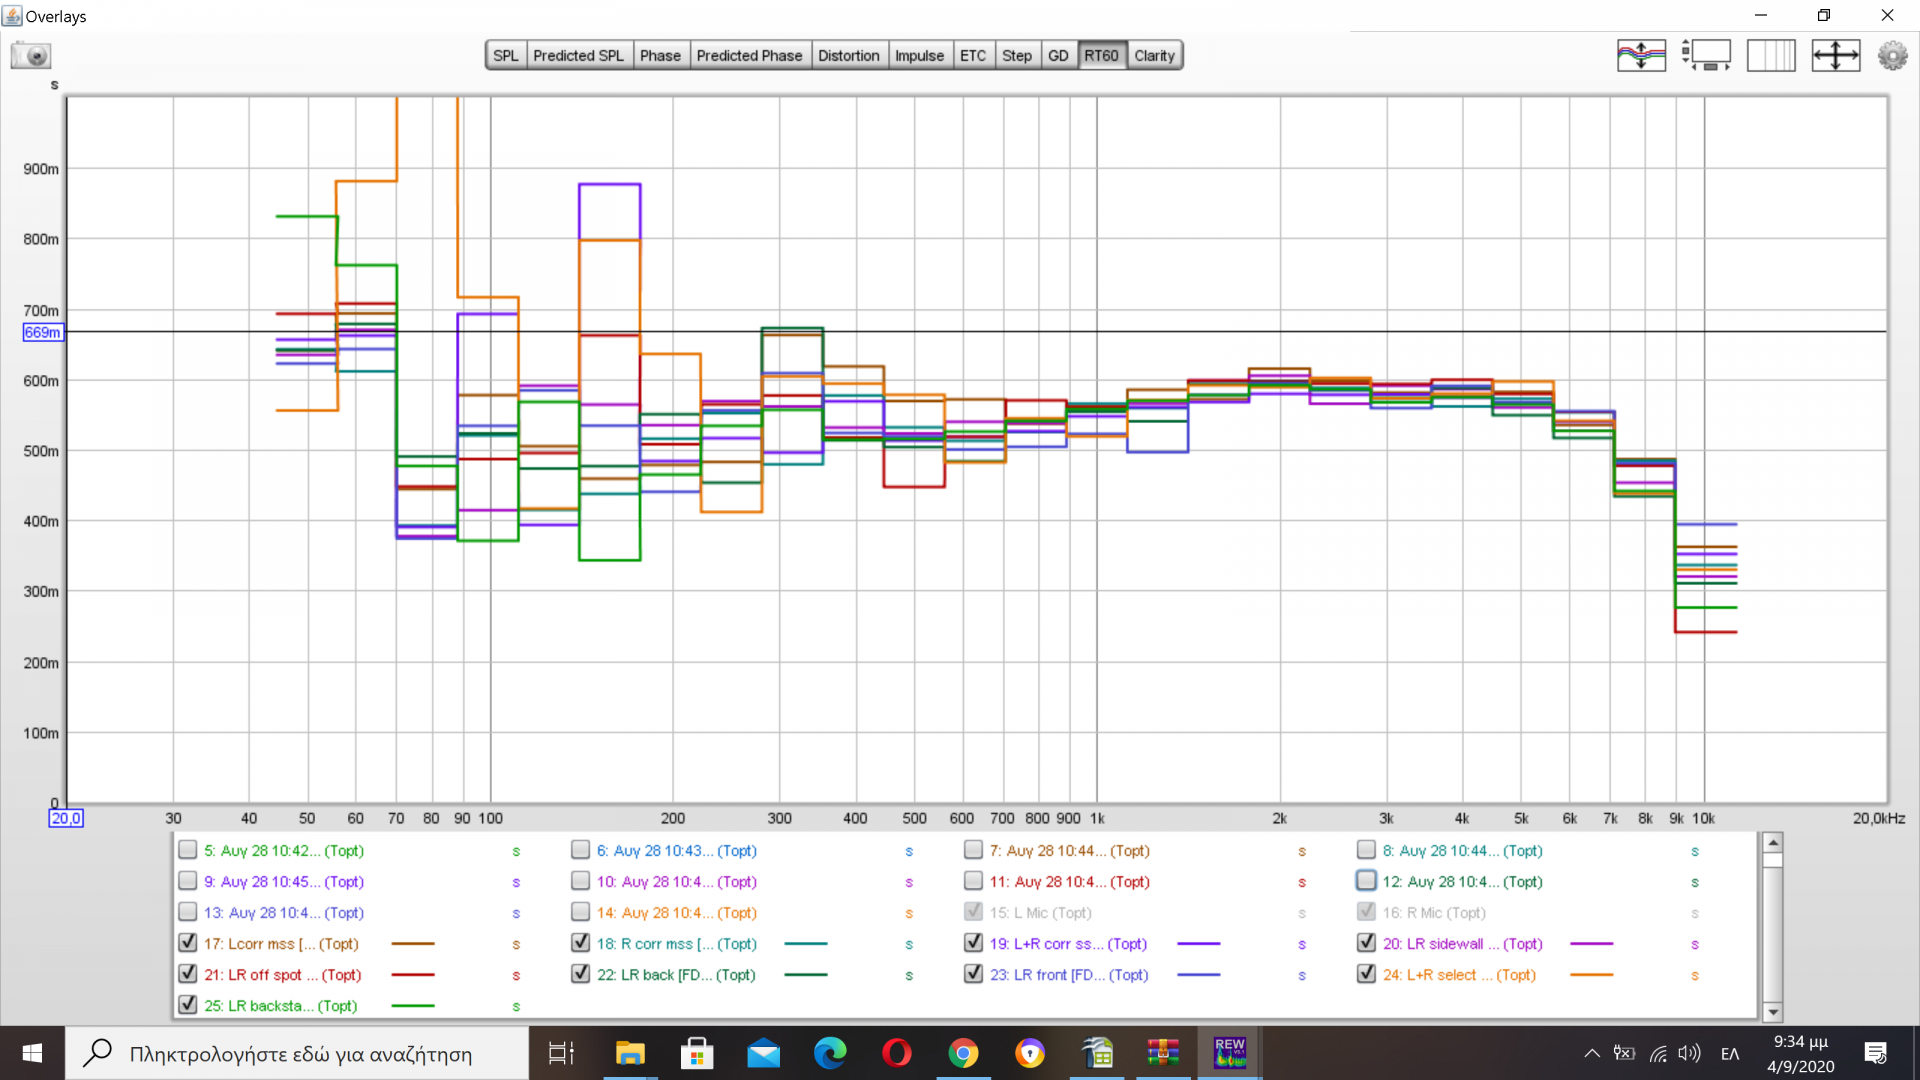Toggle the frequency axis bars icon
The image size is (1920, 1080).
1771,55
